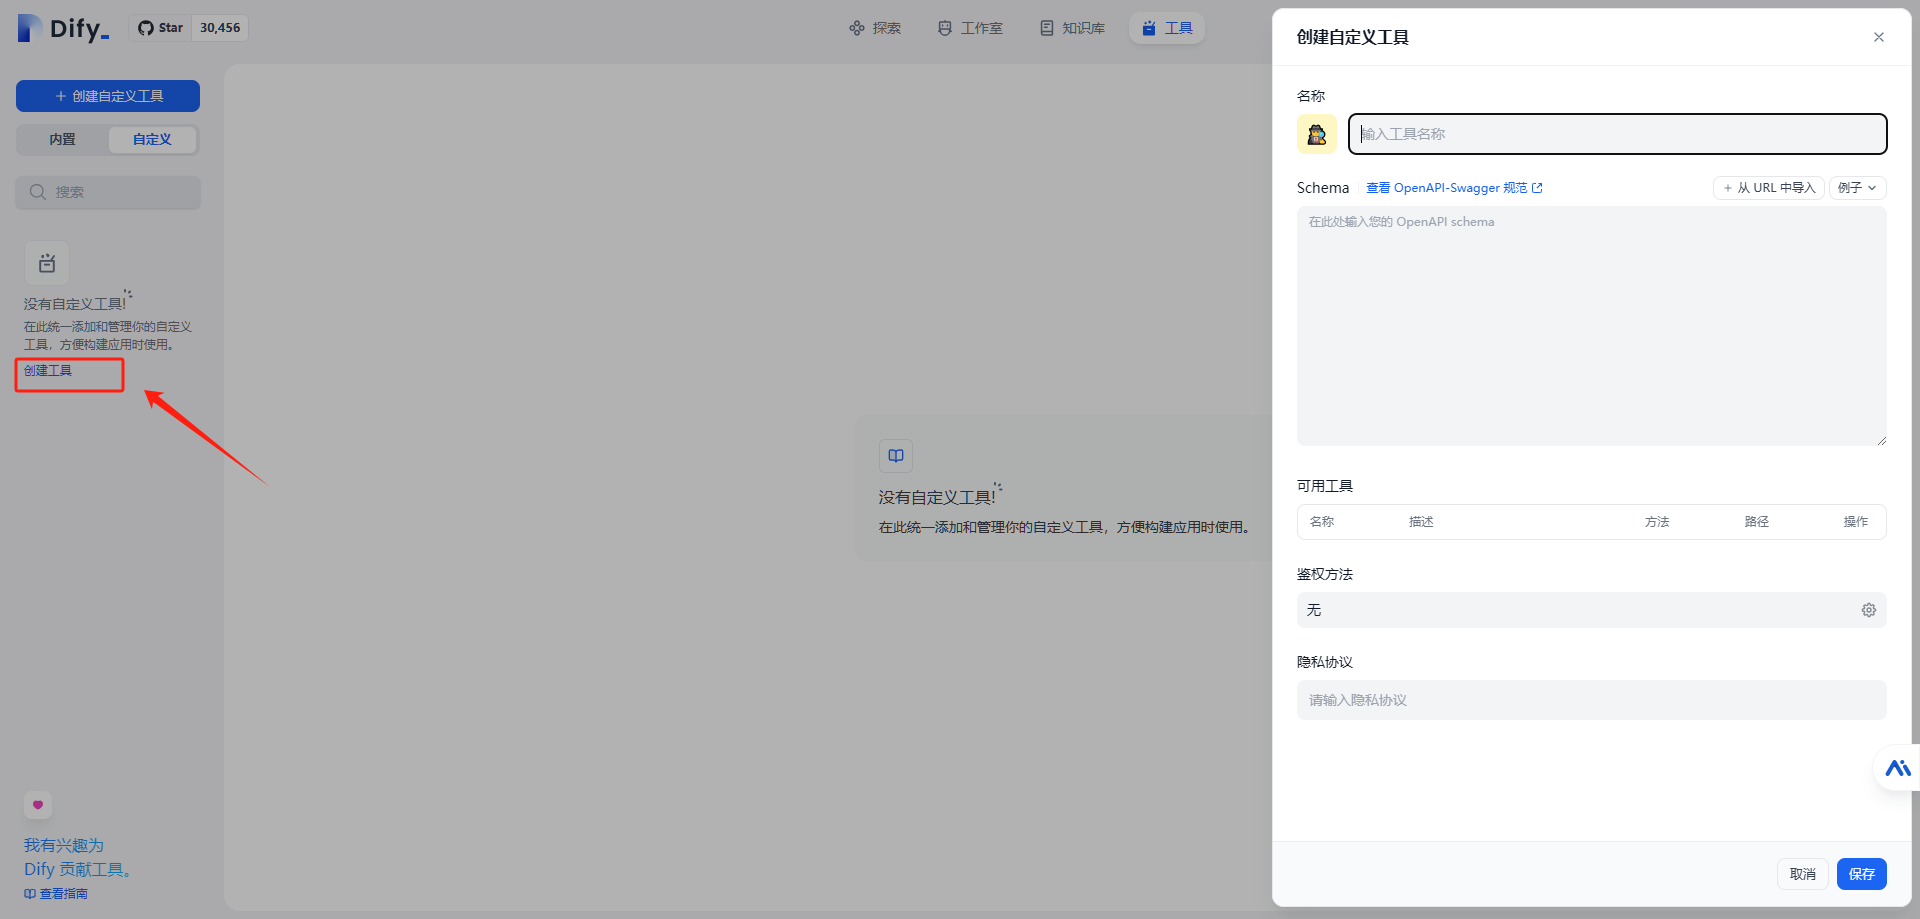Click the 鉴权方法 field showing 无
Screen dimensions: 1920x919
coord(1591,610)
